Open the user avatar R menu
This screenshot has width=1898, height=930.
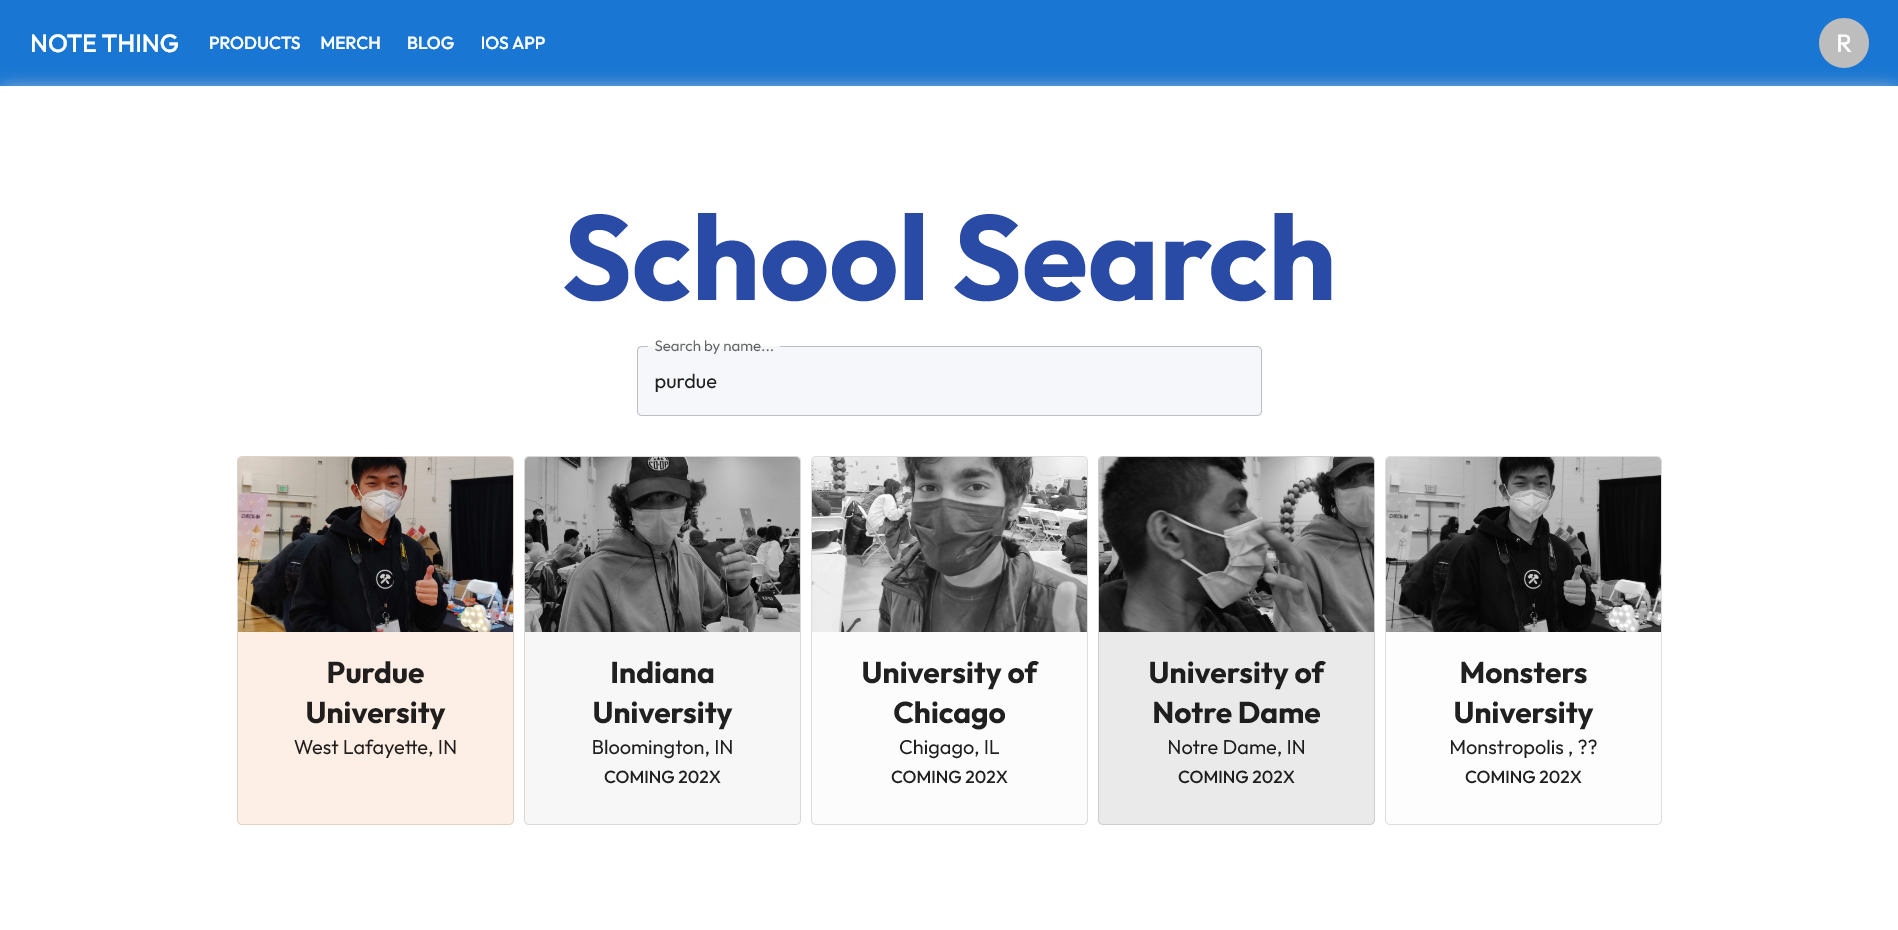(1843, 43)
